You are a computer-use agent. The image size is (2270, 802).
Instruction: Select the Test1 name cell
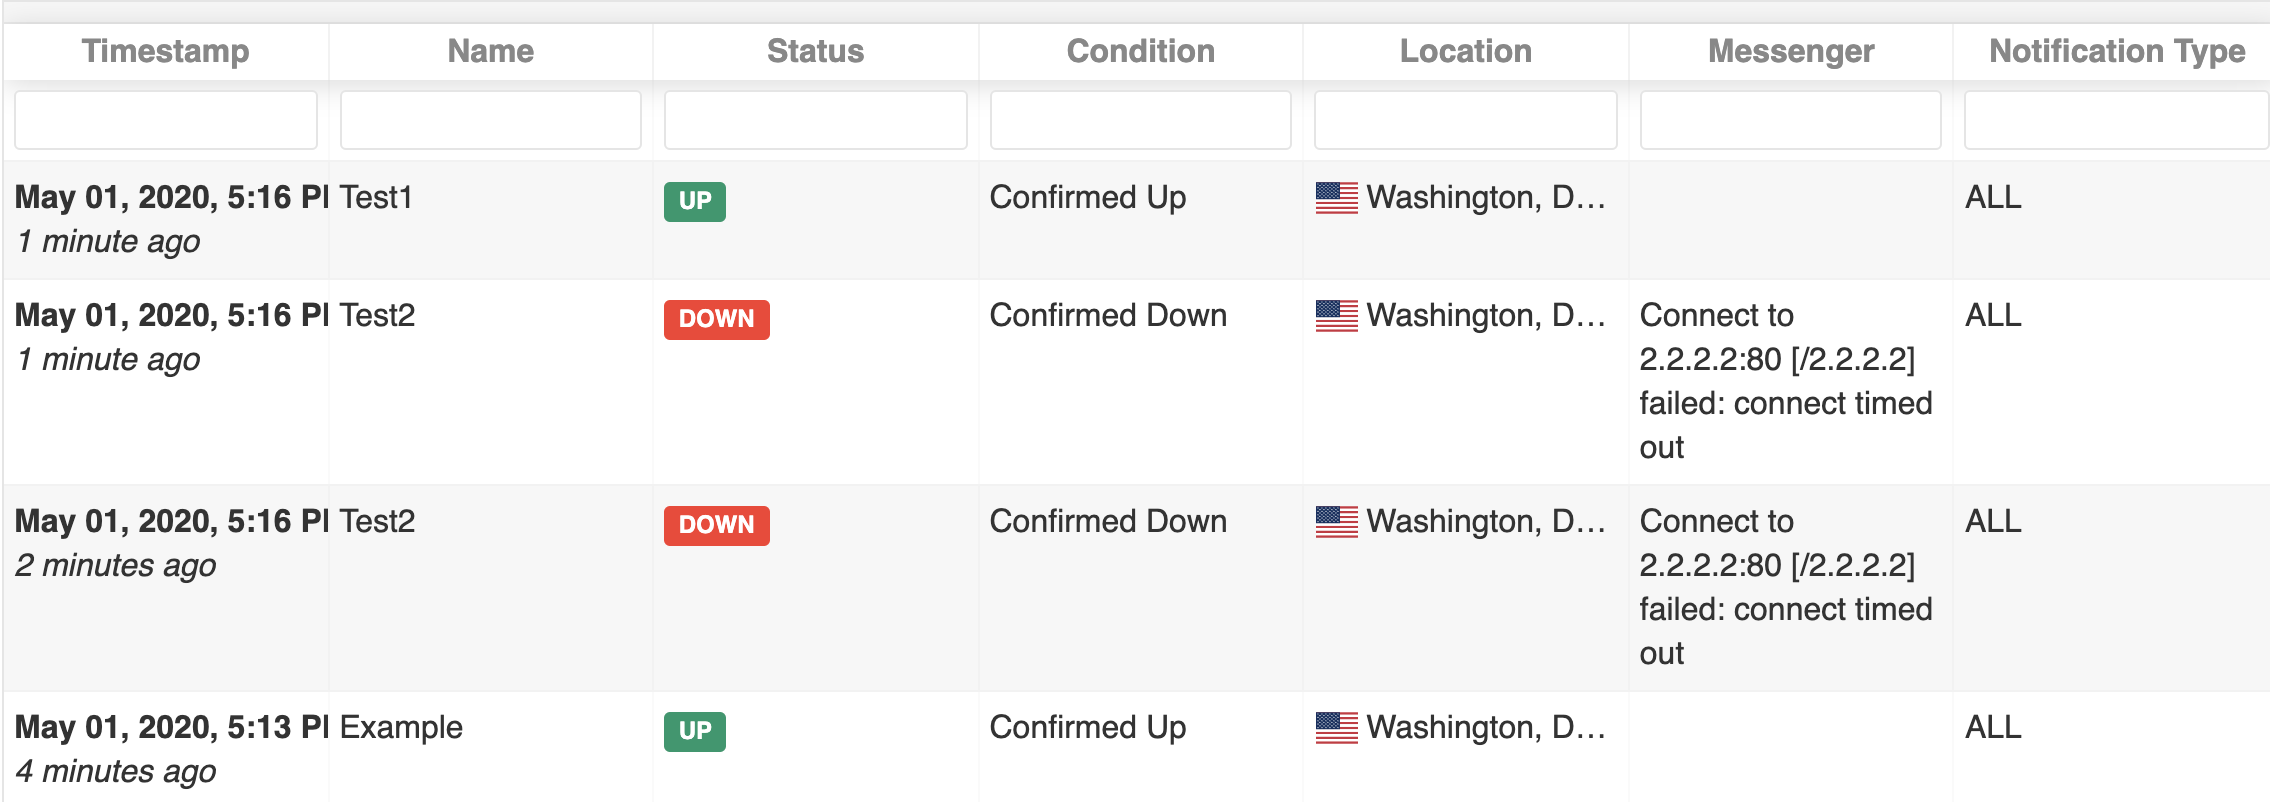point(376,198)
